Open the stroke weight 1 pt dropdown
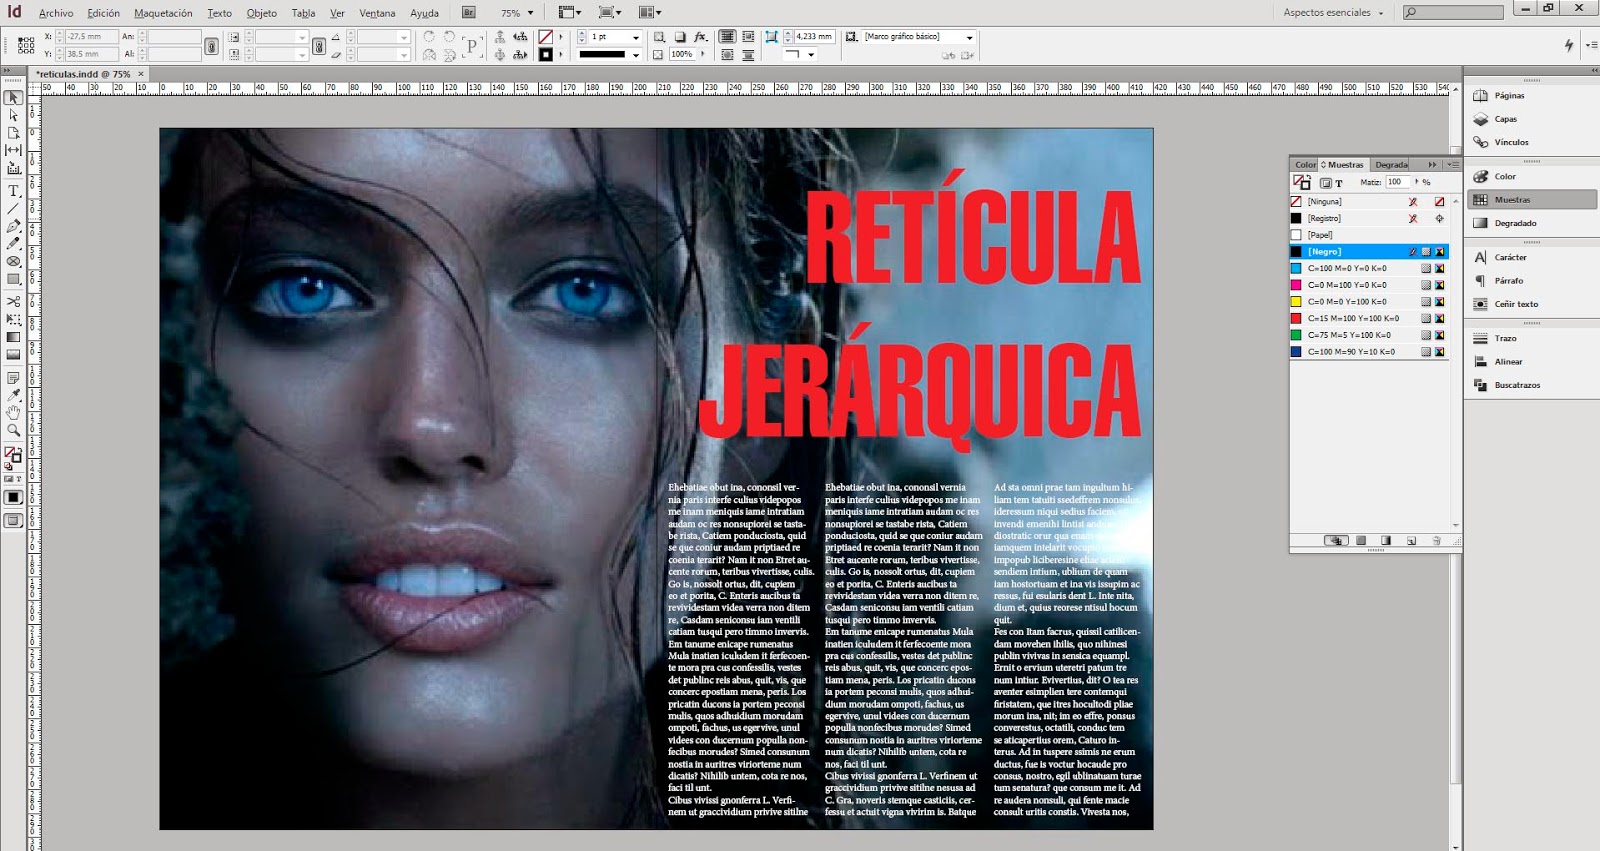This screenshot has height=851, width=1600. (x=635, y=37)
